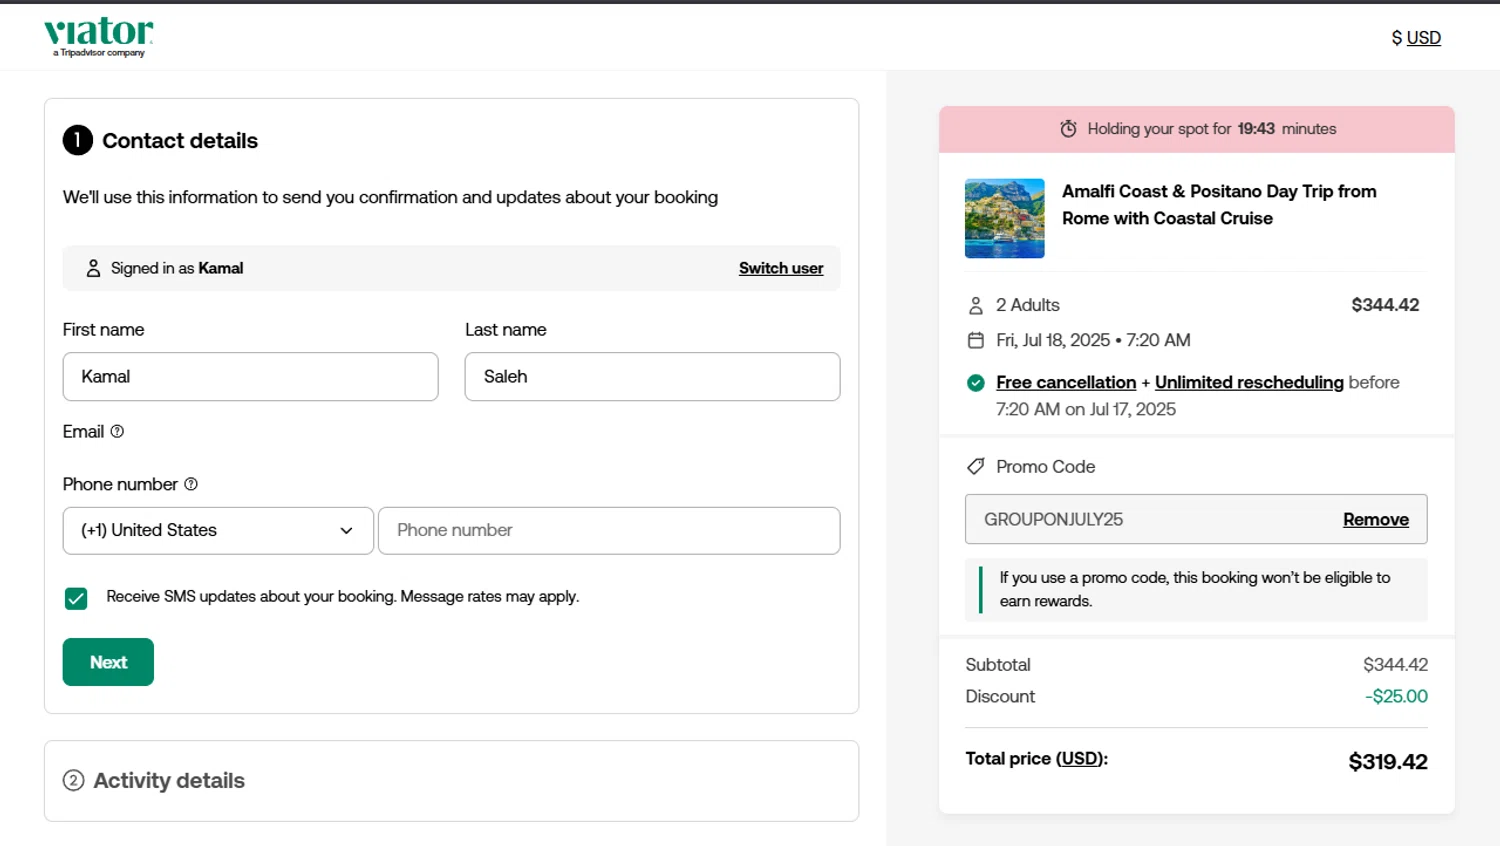
Task: Click the Phone number help icon
Action: 191,484
